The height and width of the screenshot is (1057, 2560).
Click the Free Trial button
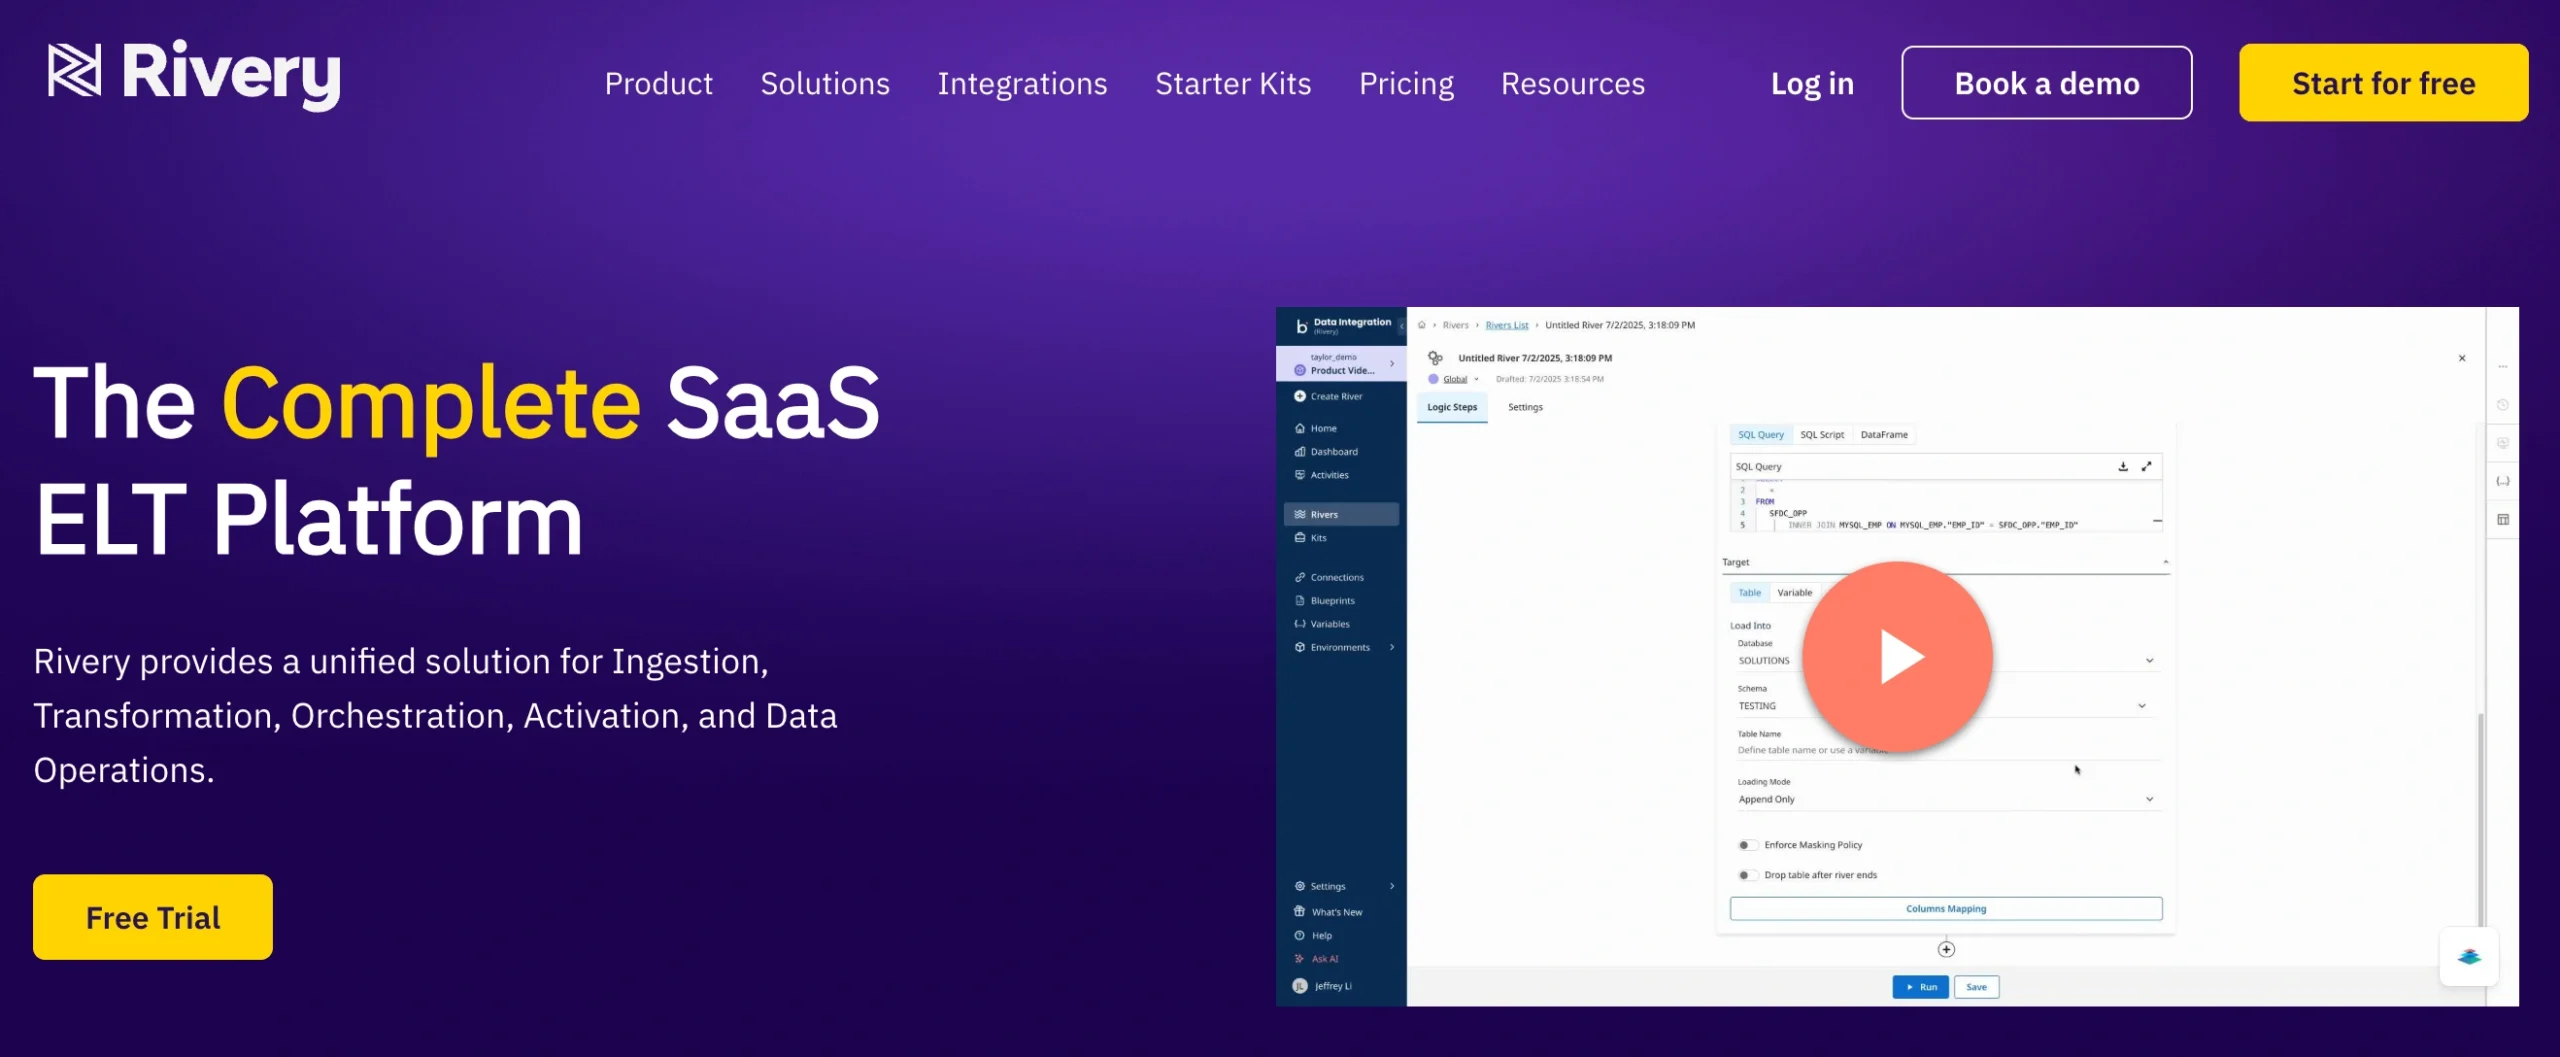pyautogui.click(x=153, y=917)
